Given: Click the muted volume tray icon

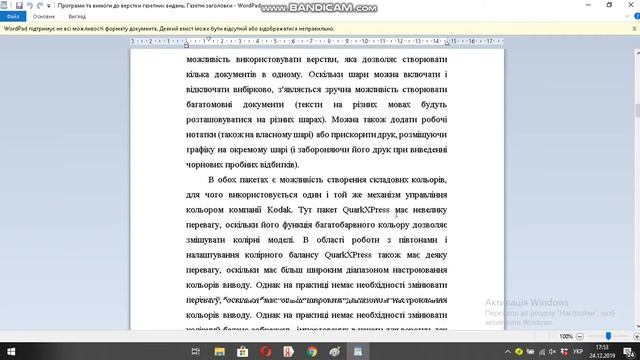Looking at the screenshot, I should (553, 351).
